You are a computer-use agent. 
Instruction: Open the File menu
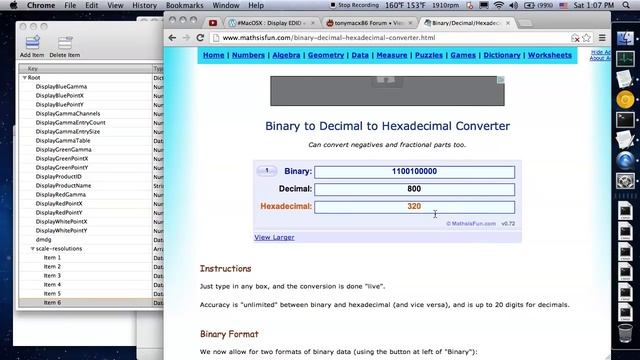point(70,5)
